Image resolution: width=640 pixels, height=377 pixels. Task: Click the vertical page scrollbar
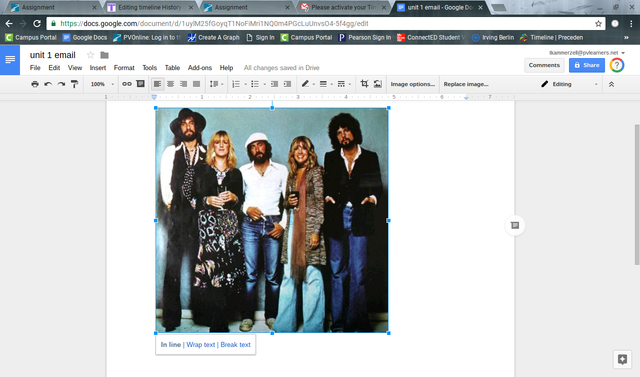click(x=637, y=195)
